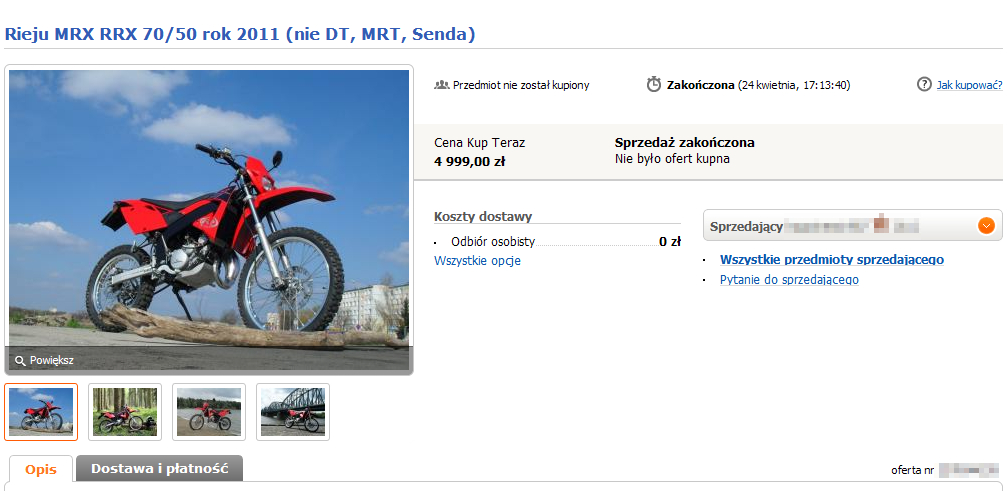Select the fourth thumbnail with the bridge
The width and height of the screenshot is (1007, 491).
293,411
